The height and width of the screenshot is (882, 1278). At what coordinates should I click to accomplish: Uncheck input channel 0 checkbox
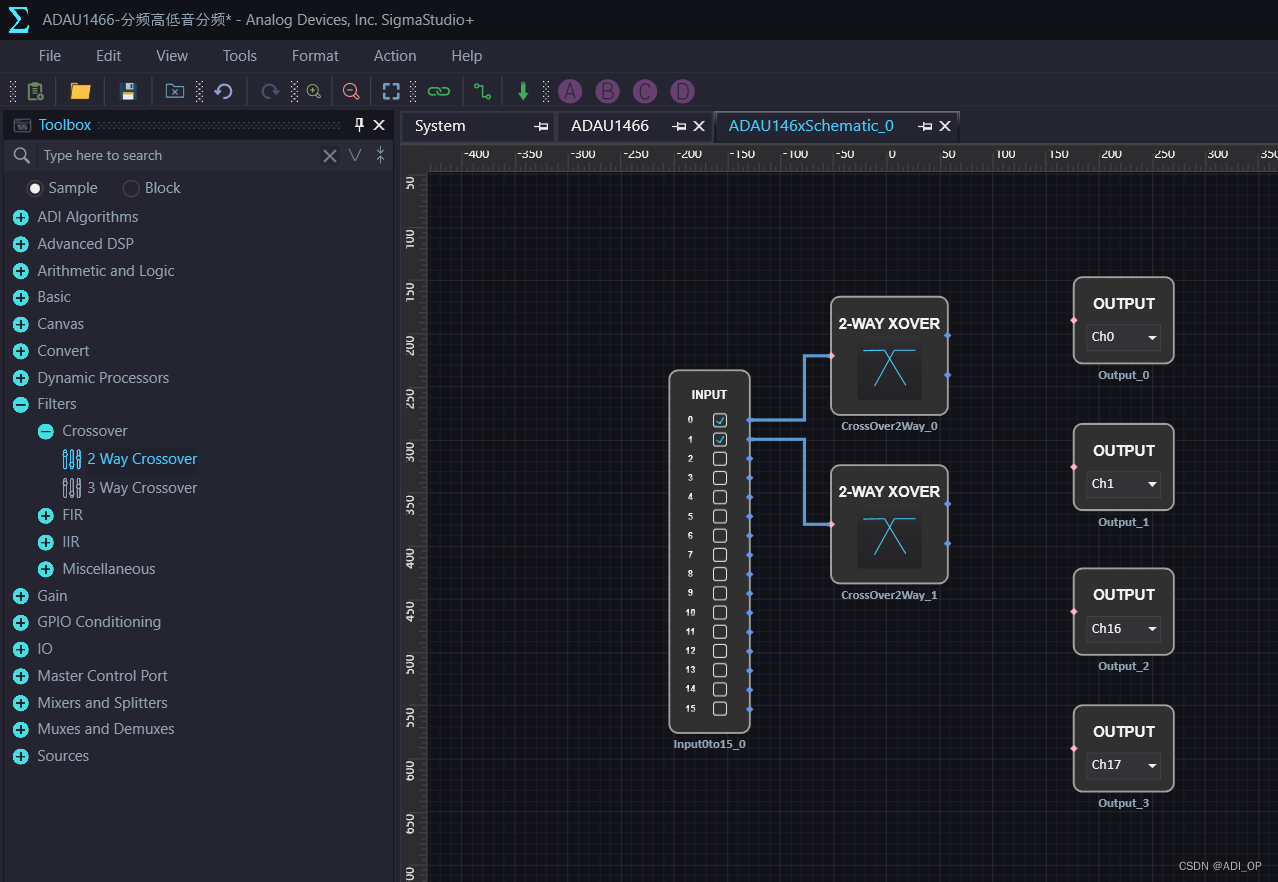[720, 420]
